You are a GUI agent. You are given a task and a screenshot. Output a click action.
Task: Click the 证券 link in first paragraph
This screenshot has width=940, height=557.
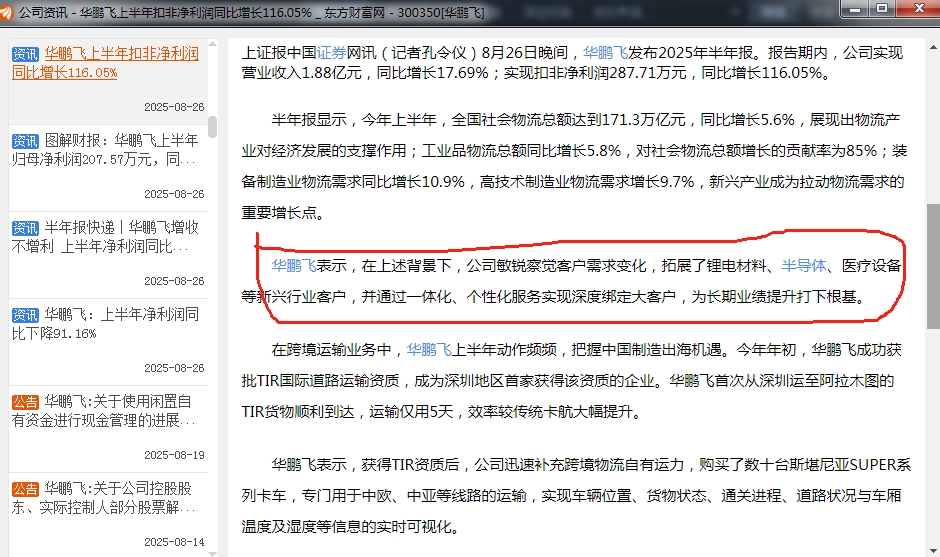click(x=332, y=53)
